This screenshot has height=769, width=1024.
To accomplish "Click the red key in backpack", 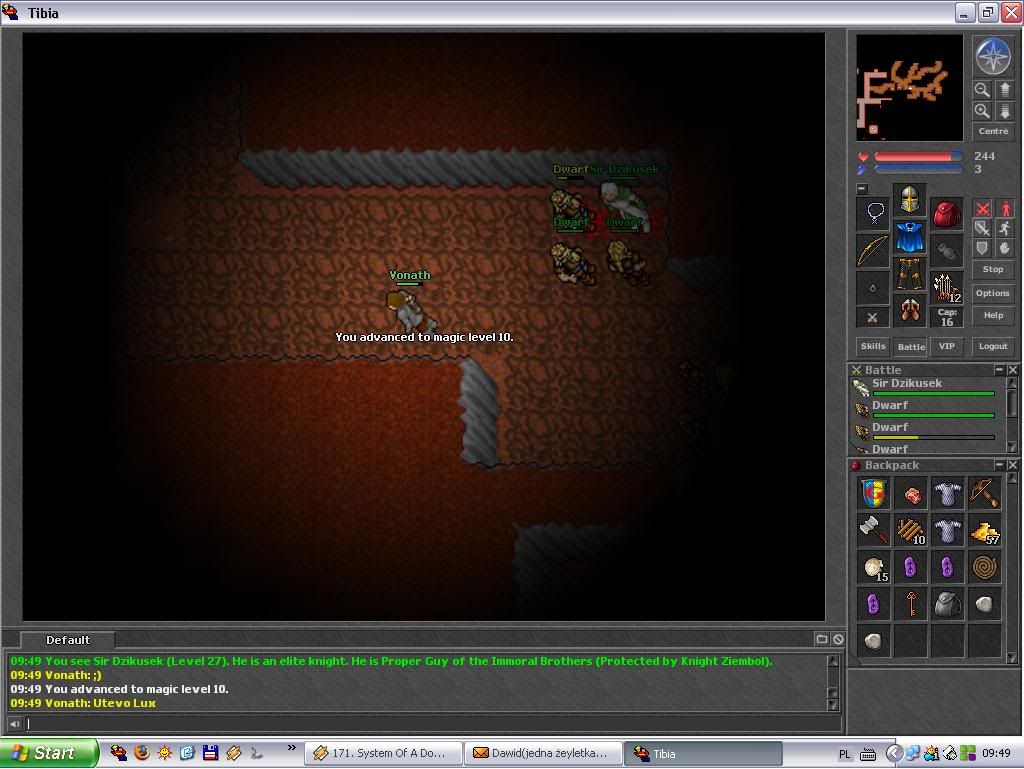I will [x=910, y=604].
